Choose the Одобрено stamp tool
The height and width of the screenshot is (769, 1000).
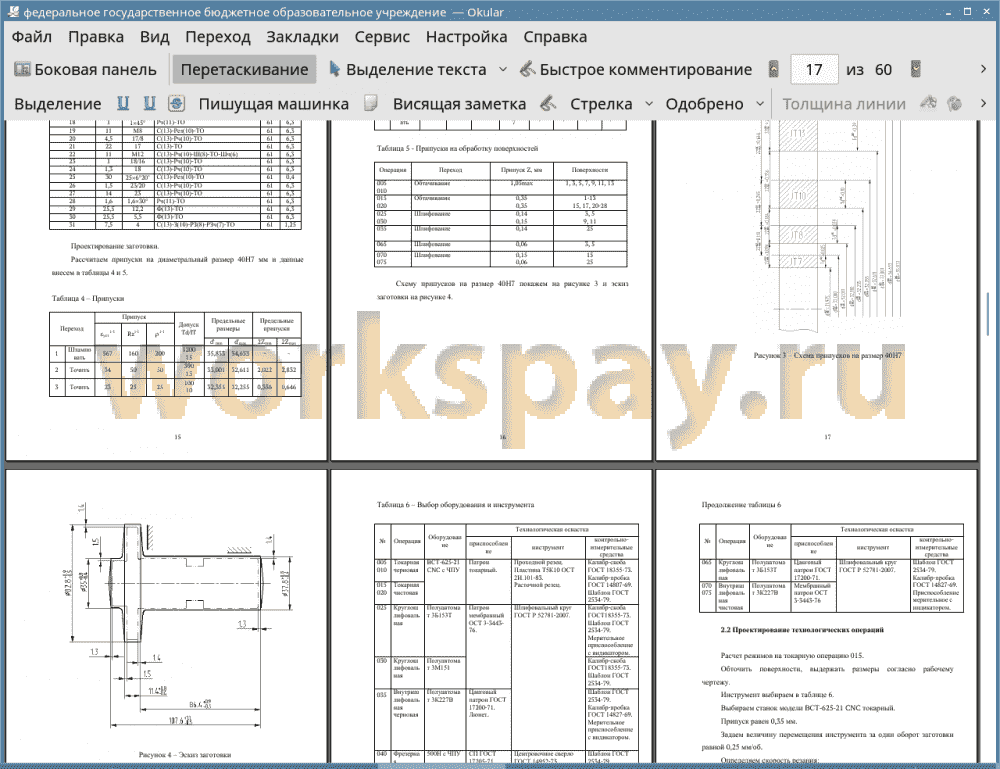tap(704, 104)
